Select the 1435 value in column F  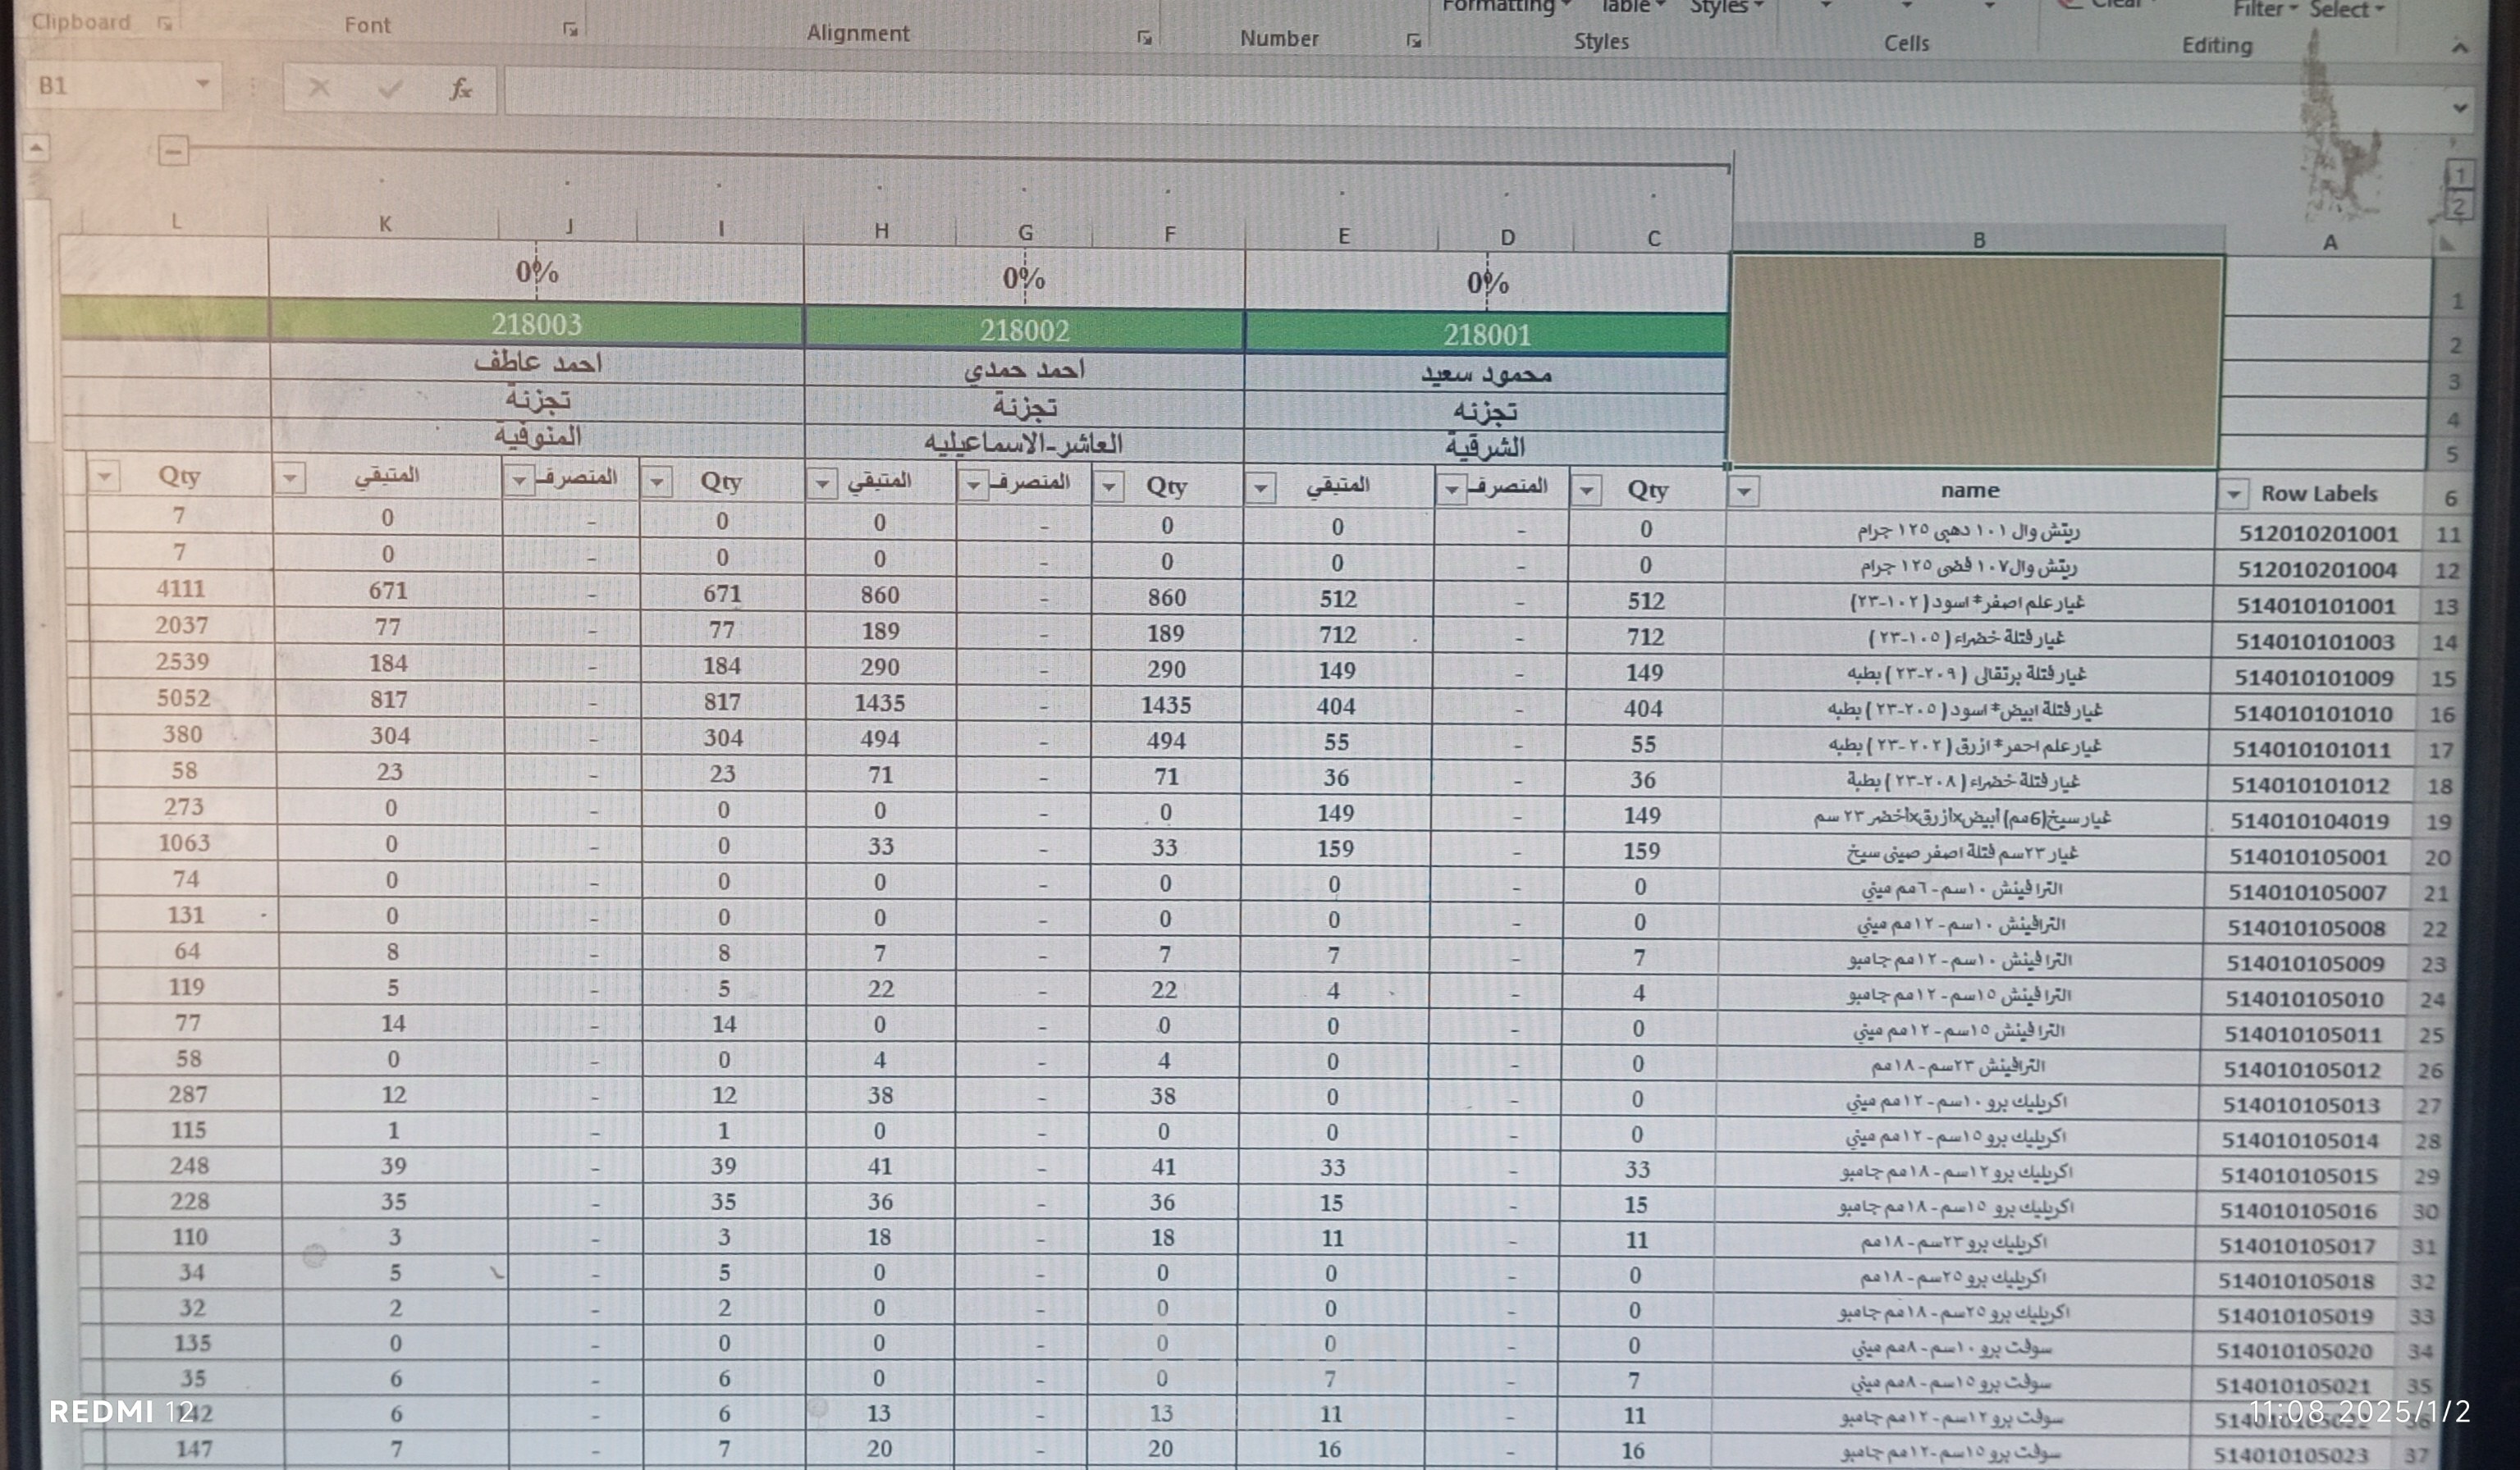click(x=1166, y=705)
